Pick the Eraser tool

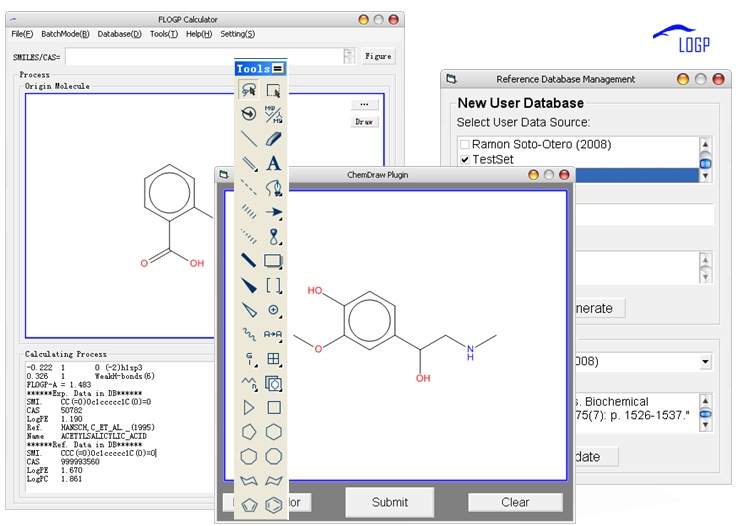[274, 139]
